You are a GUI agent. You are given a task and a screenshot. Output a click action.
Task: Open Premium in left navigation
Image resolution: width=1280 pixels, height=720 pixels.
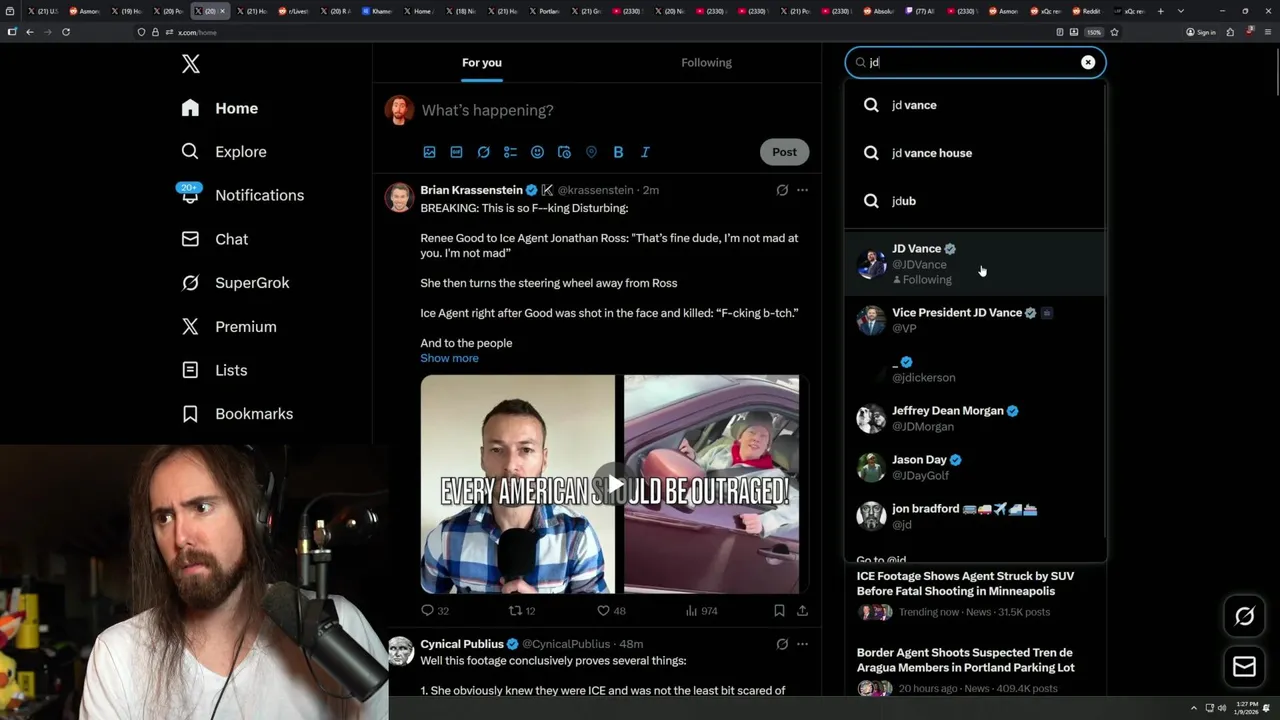(x=229, y=327)
